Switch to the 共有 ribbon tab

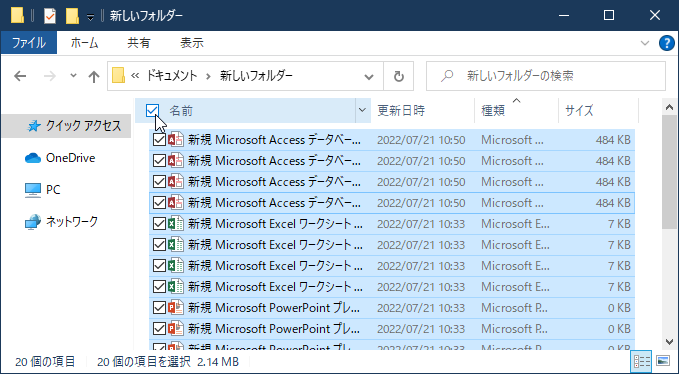[x=139, y=43]
